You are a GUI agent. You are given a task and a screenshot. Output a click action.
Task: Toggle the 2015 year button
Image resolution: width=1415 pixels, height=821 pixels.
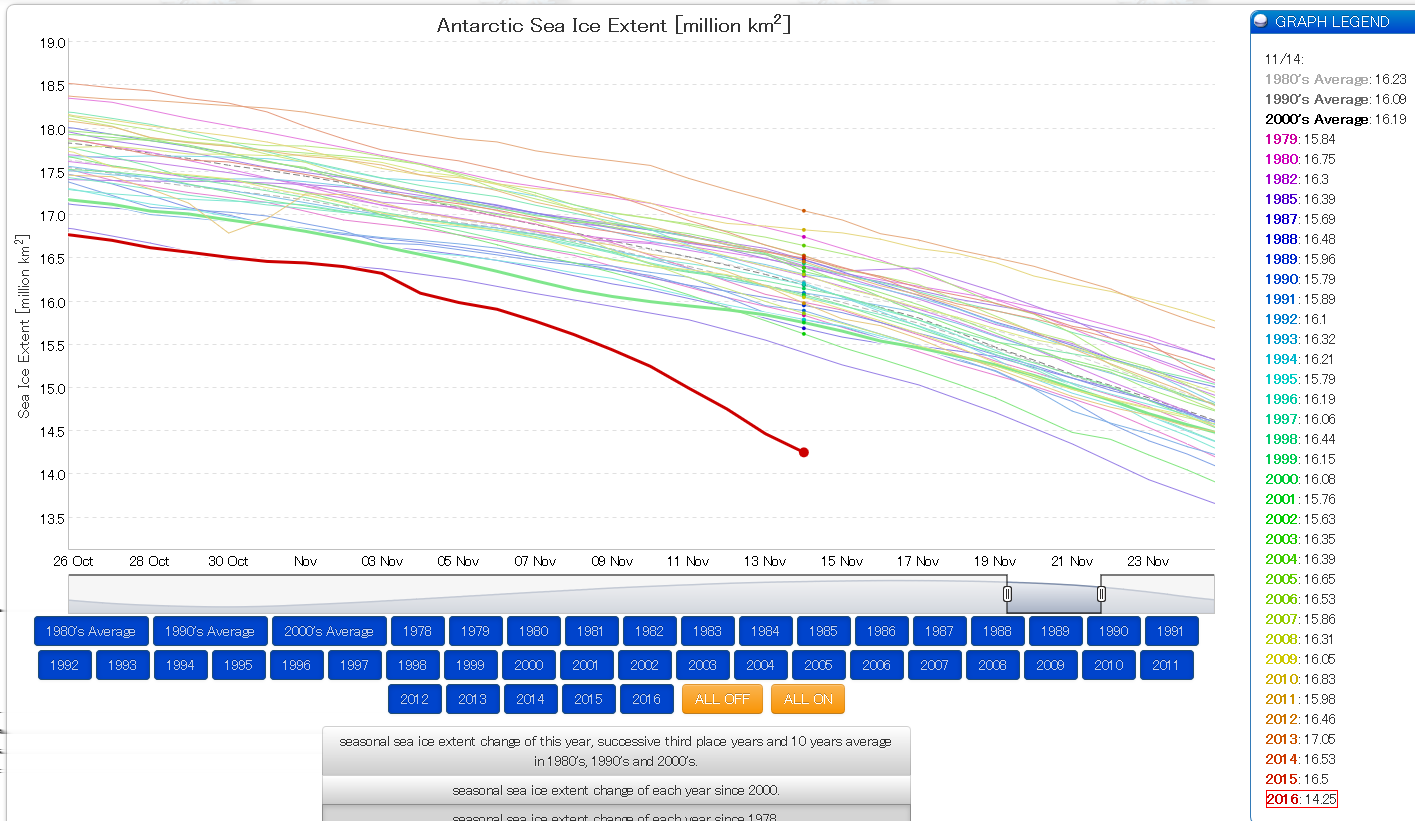click(588, 699)
